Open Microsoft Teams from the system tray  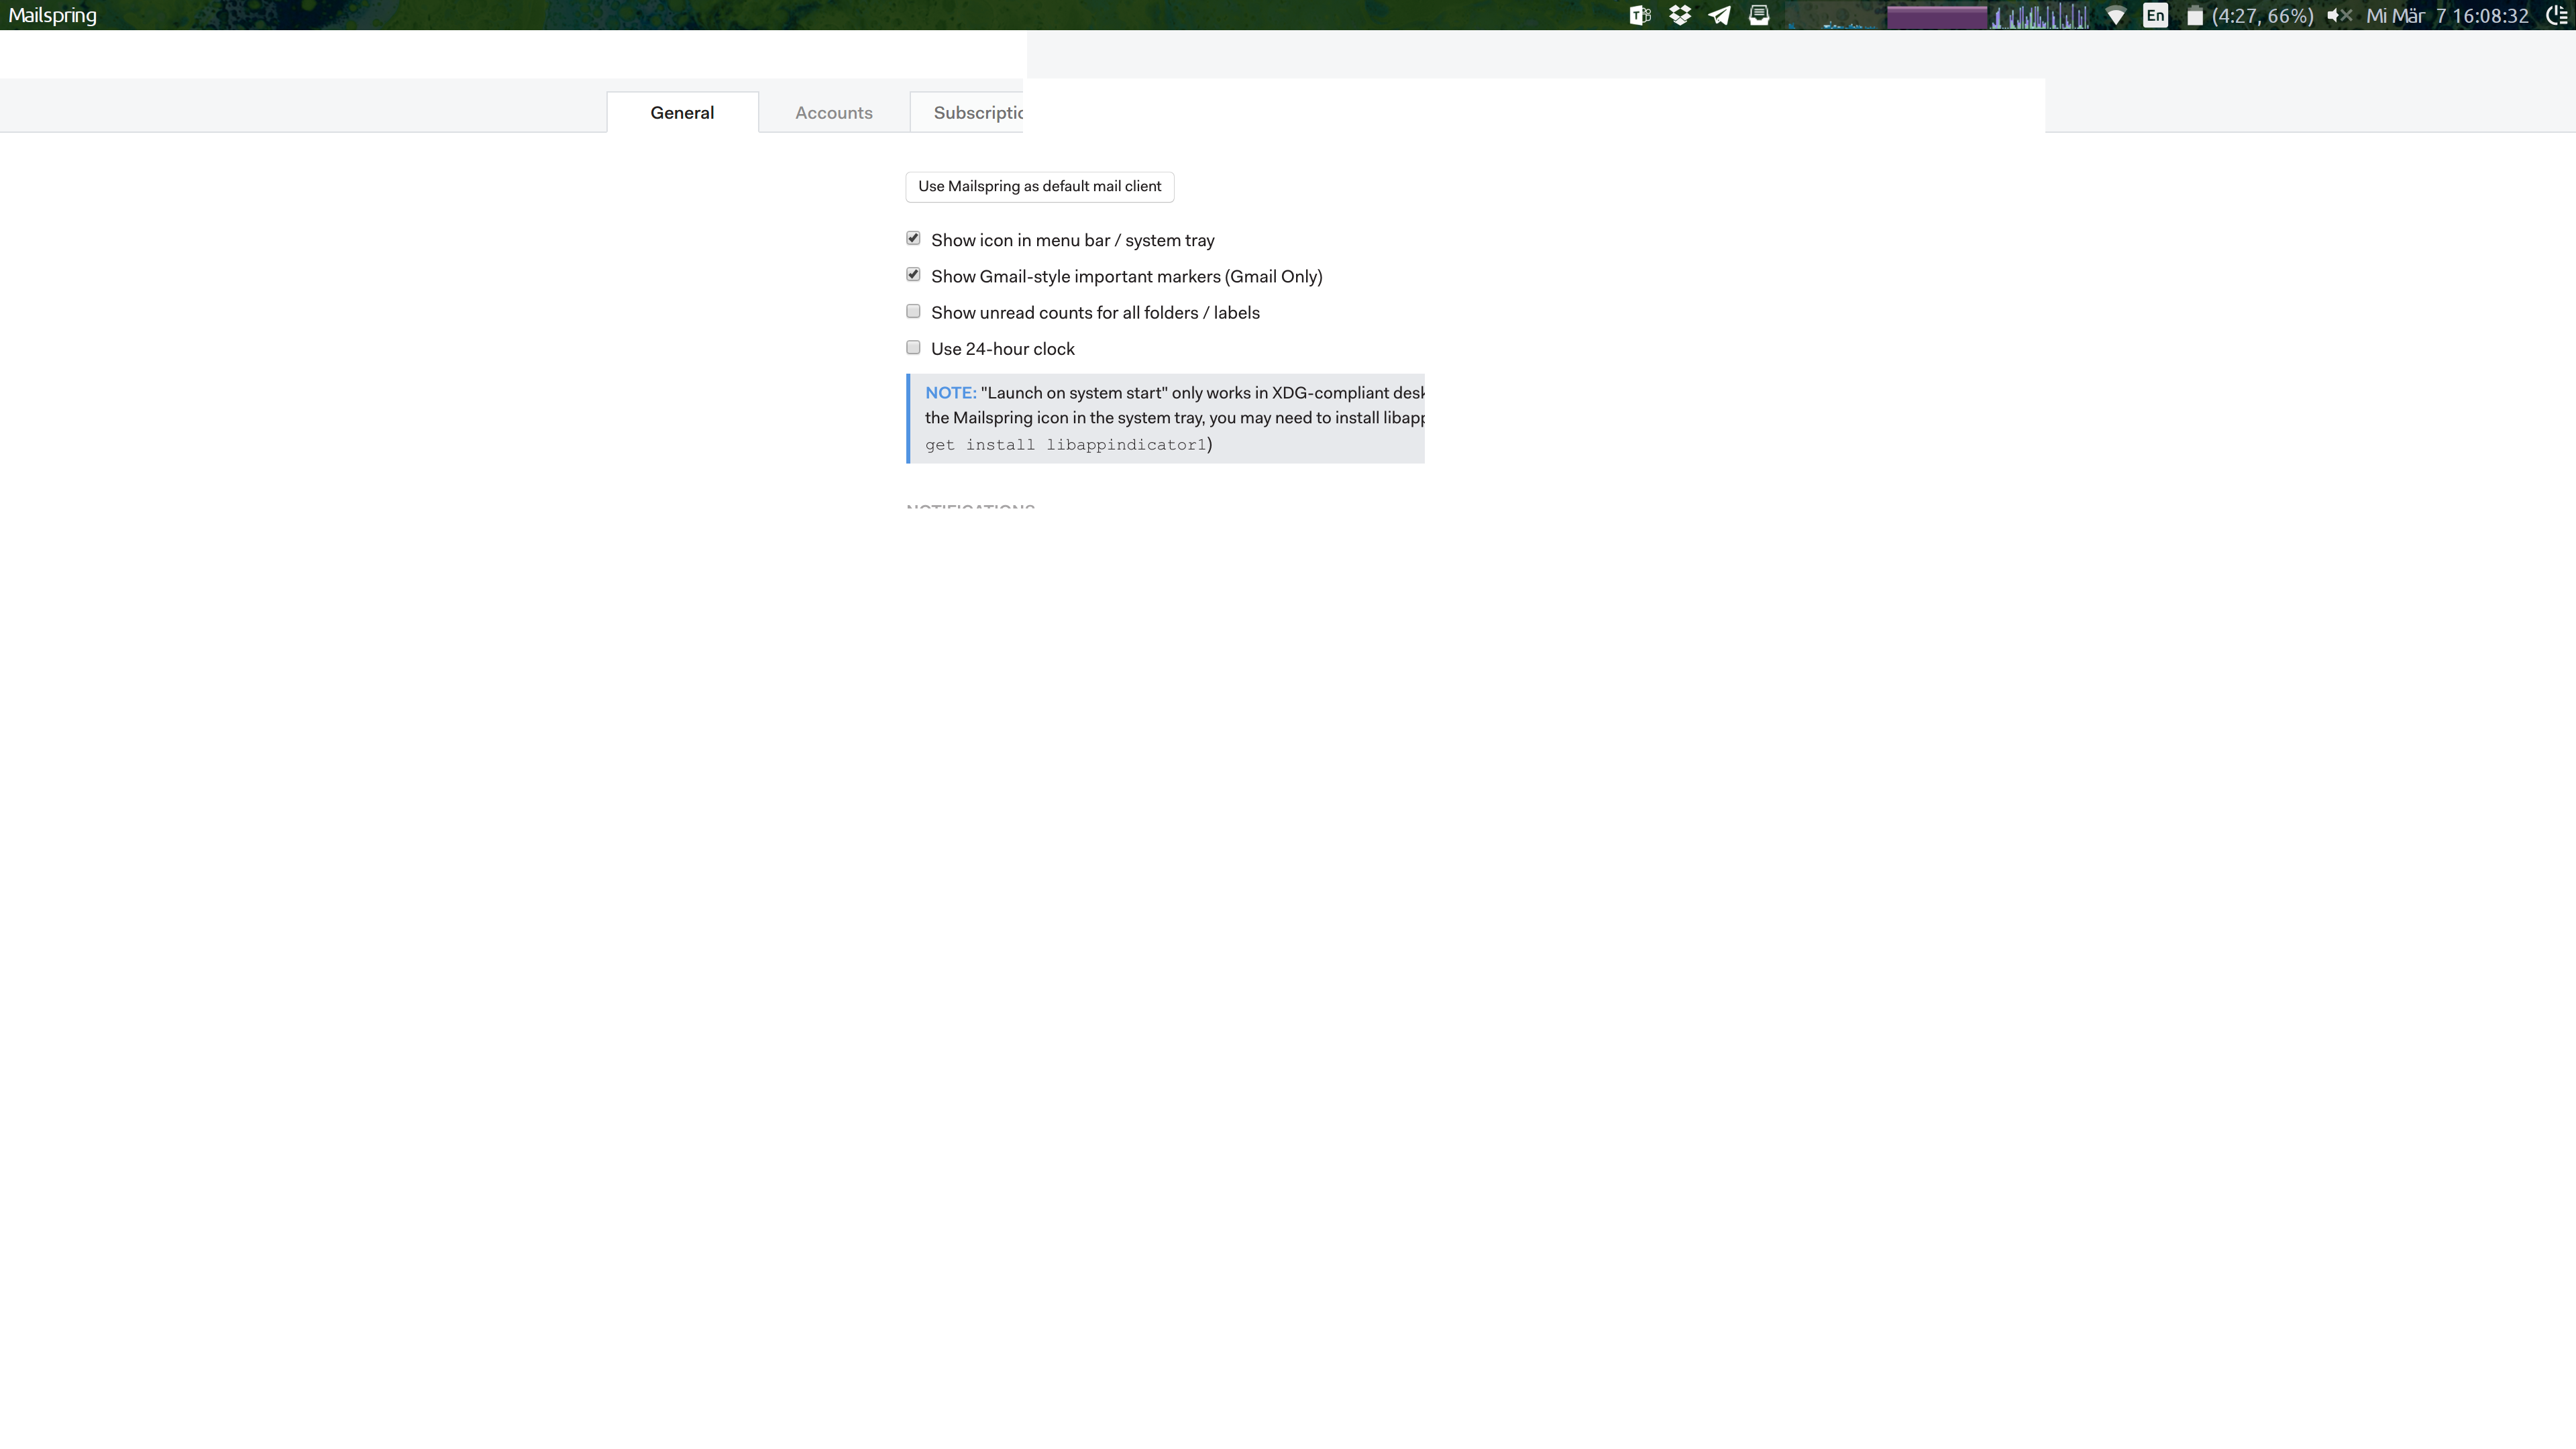point(1640,15)
